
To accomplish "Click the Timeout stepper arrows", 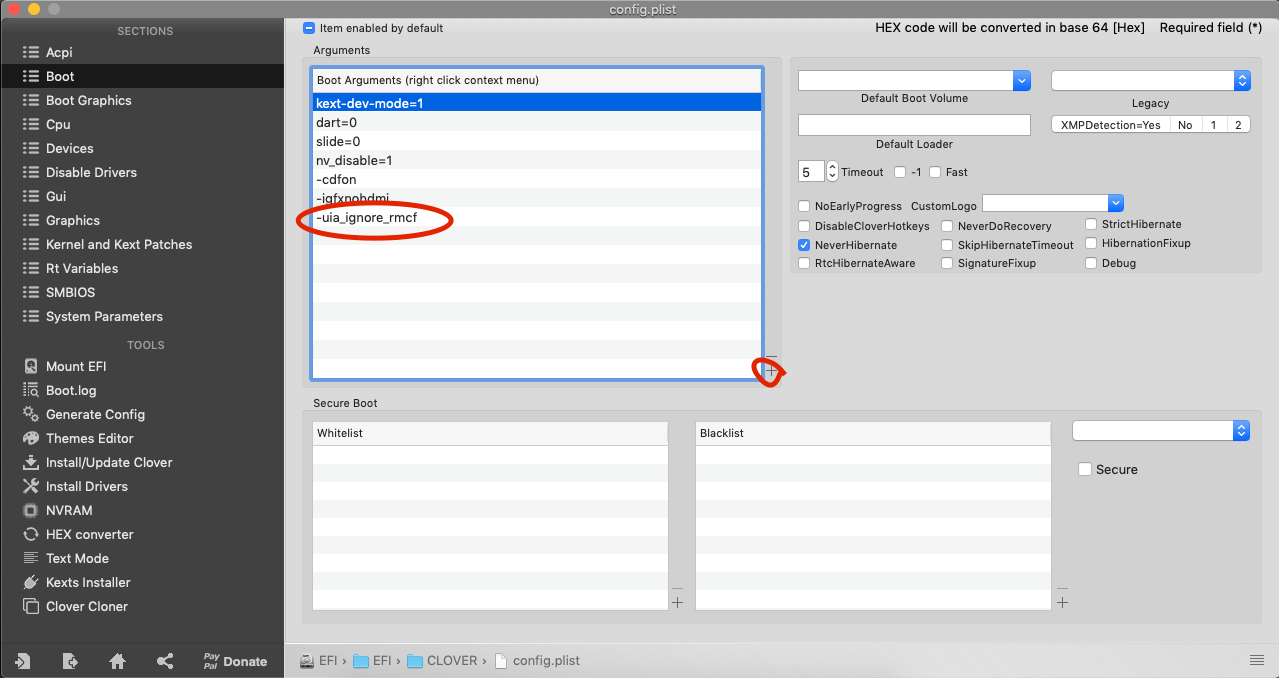I will (832, 172).
